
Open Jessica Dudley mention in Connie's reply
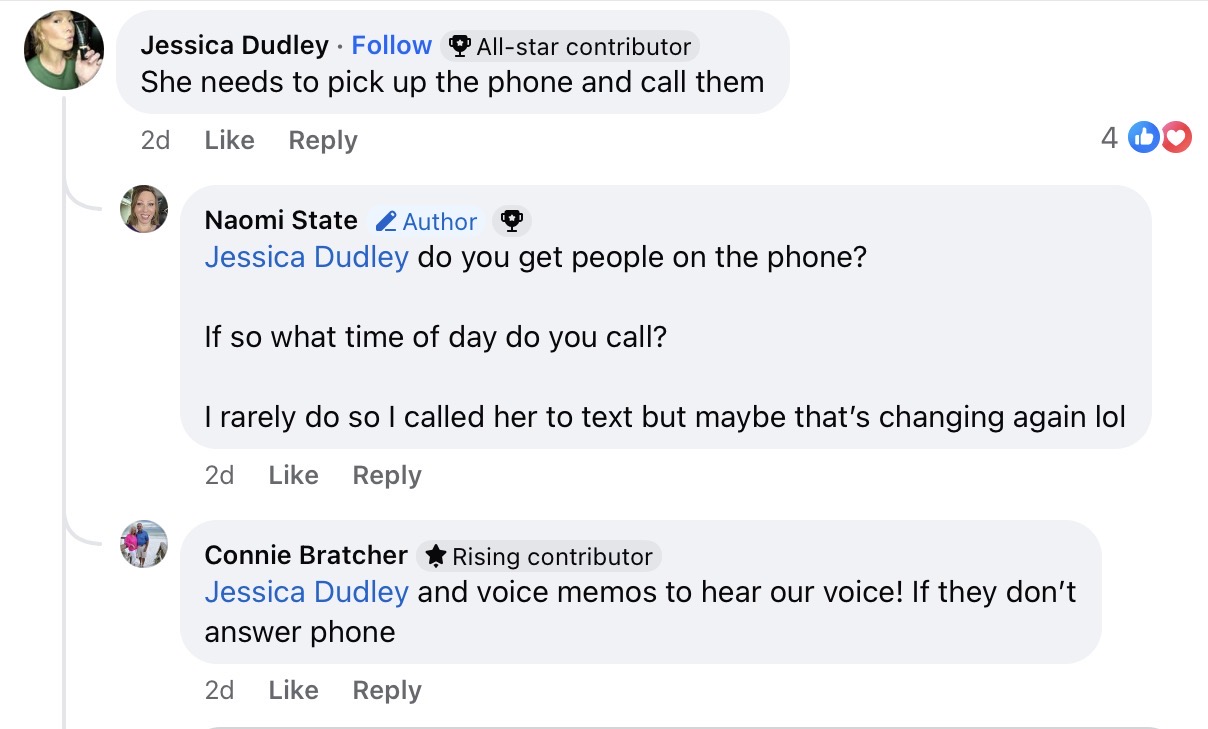(306, 592)
